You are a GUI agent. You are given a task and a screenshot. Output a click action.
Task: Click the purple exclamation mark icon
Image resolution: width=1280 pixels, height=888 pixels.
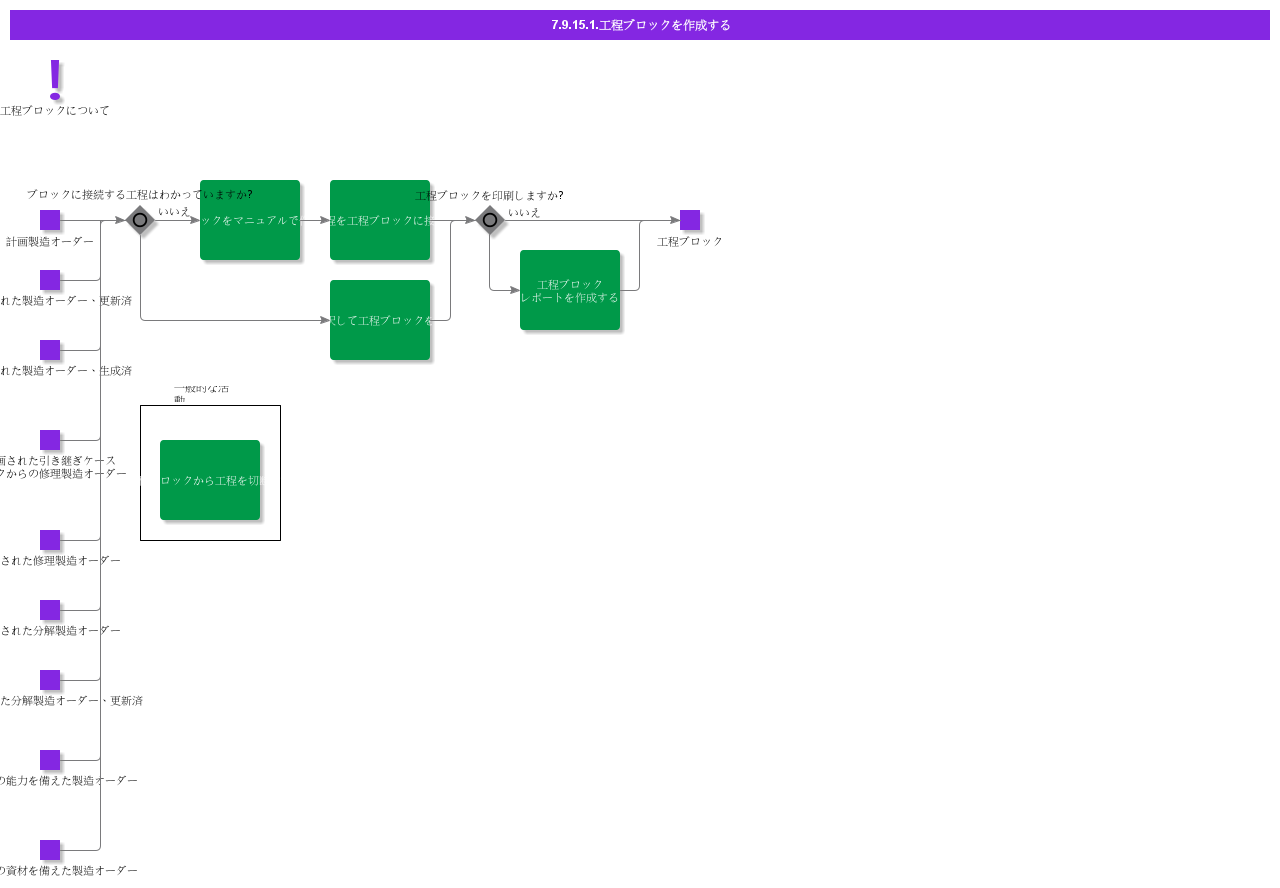click(55, 79)
